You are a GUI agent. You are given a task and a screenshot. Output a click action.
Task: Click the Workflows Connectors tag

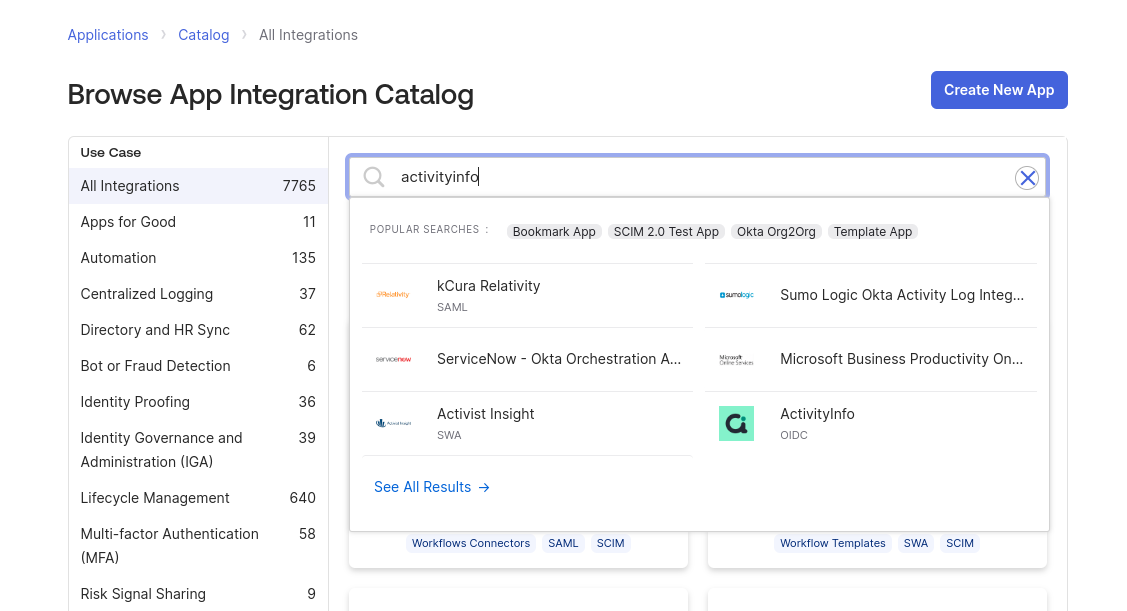471,543
